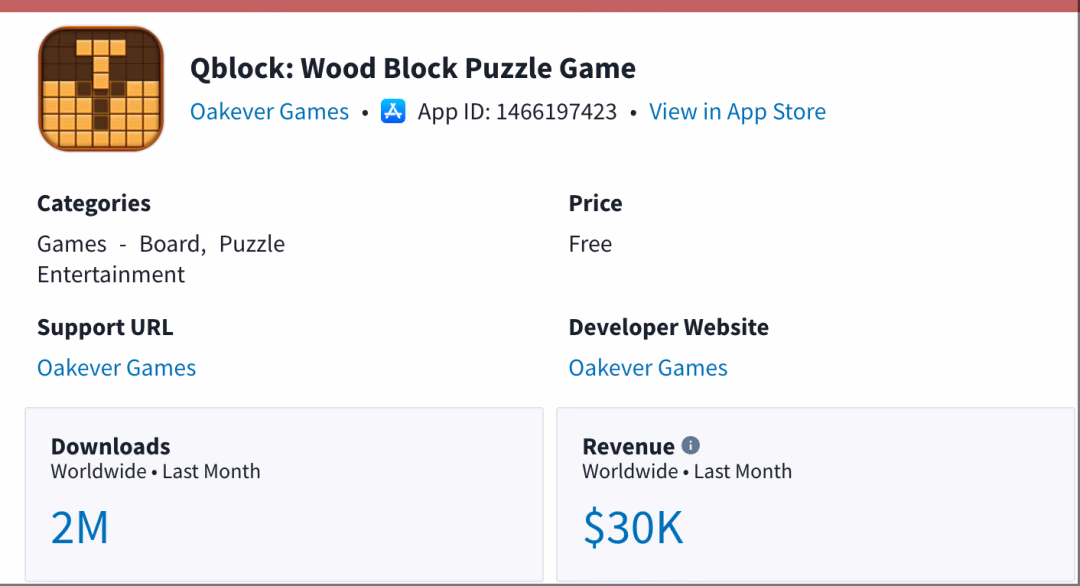Click the Entertainment category text
The width and height of the screenshot is (1080, 586).
(x=111, y=274)
